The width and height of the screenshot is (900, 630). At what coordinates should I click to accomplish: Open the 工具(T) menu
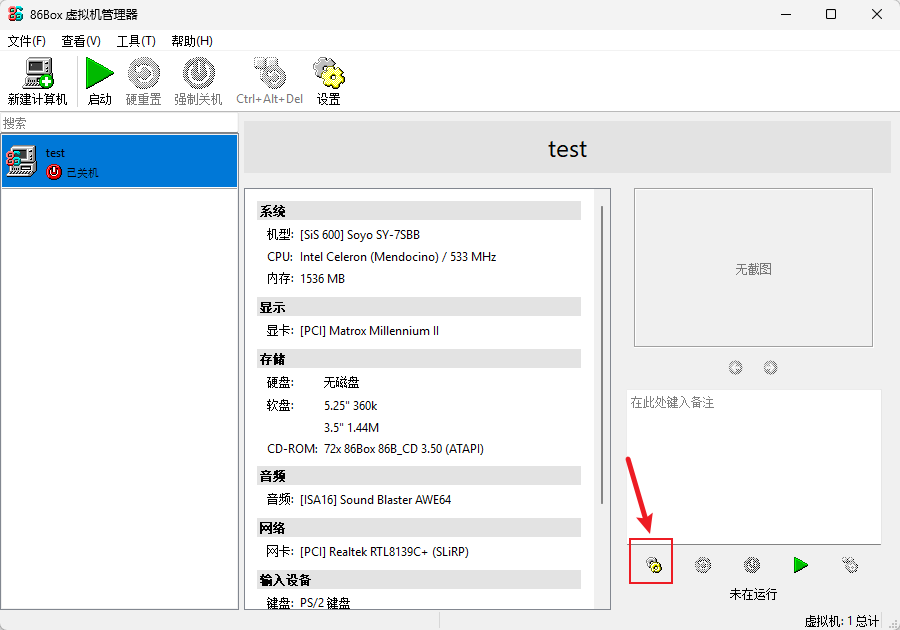coord(136,41)
